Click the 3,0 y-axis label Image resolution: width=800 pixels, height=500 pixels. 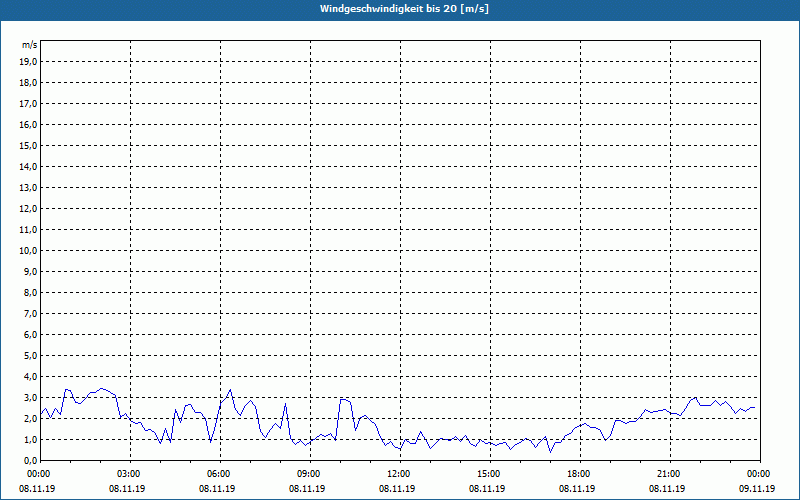point(32,397)
